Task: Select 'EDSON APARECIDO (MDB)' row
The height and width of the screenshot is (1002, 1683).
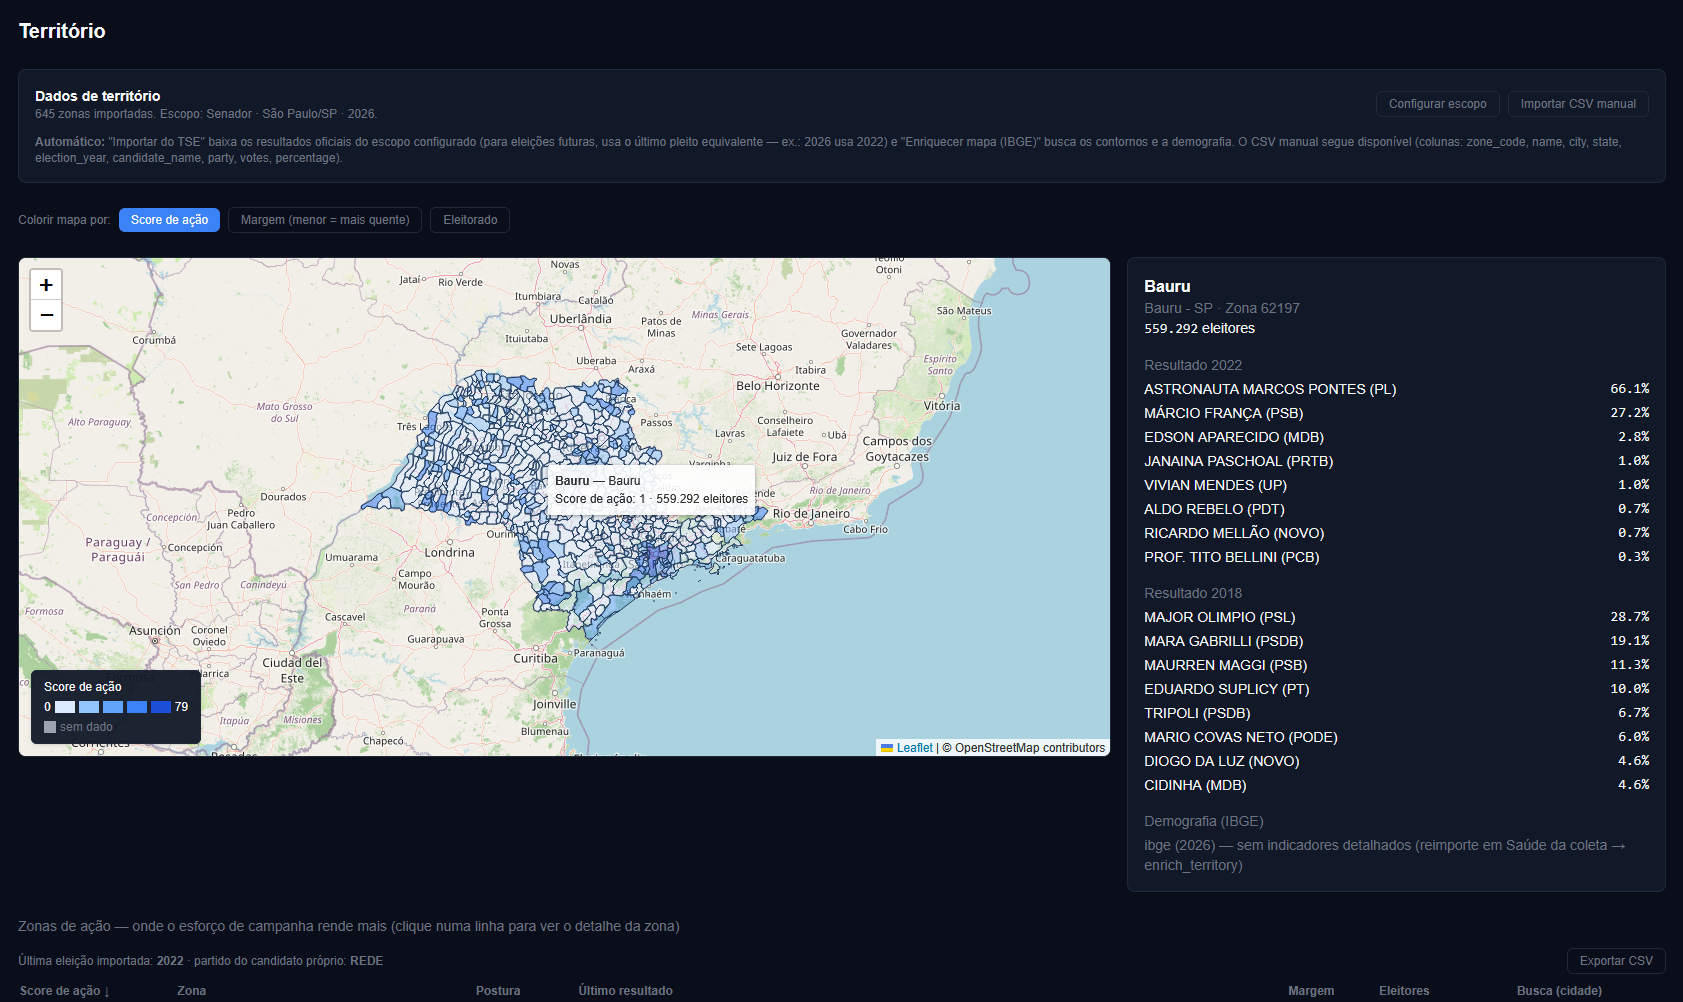Action: [1396, 437]
